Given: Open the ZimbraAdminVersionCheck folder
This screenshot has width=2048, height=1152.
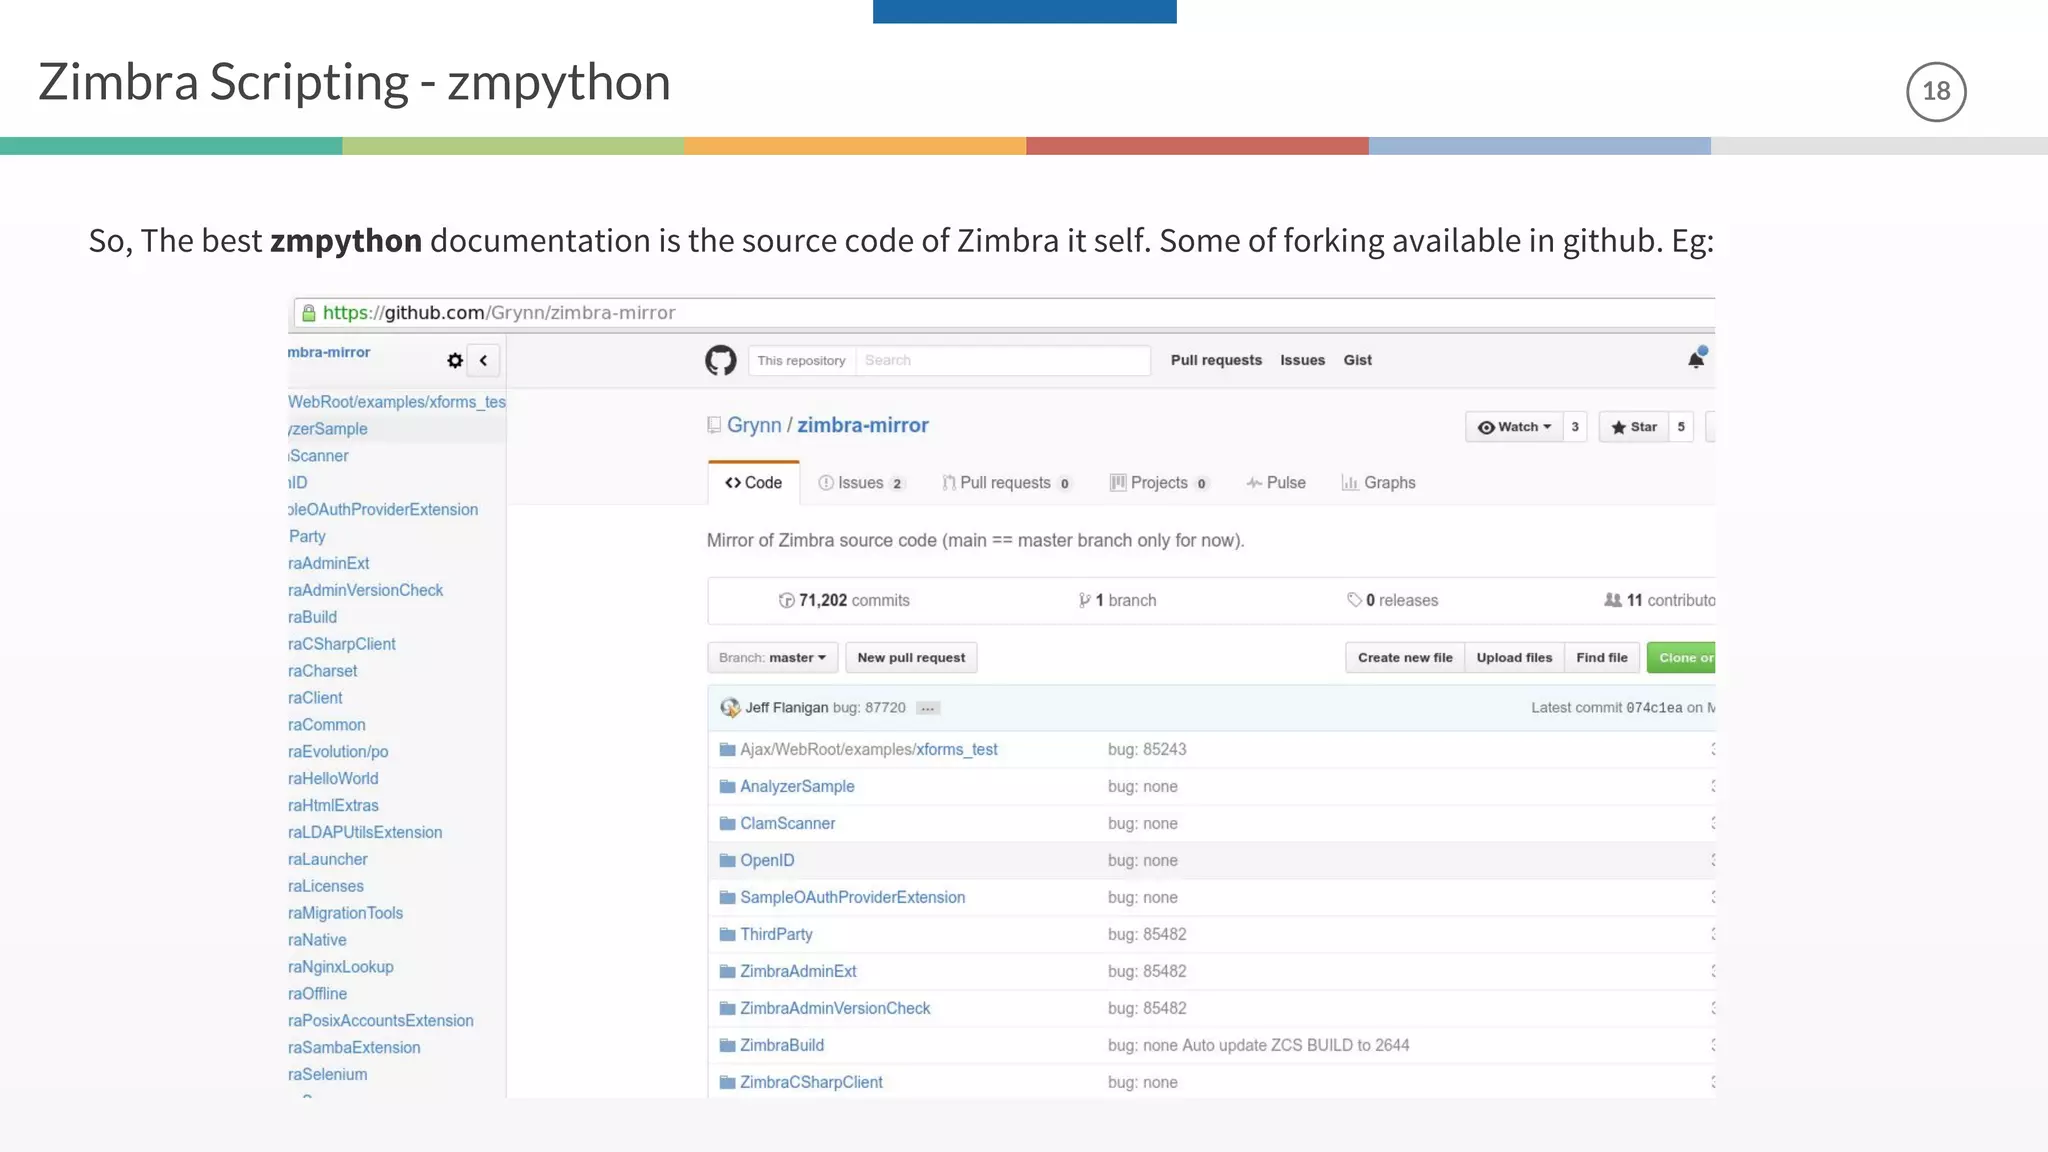Looking at the screenshot, I should 835,1009.
